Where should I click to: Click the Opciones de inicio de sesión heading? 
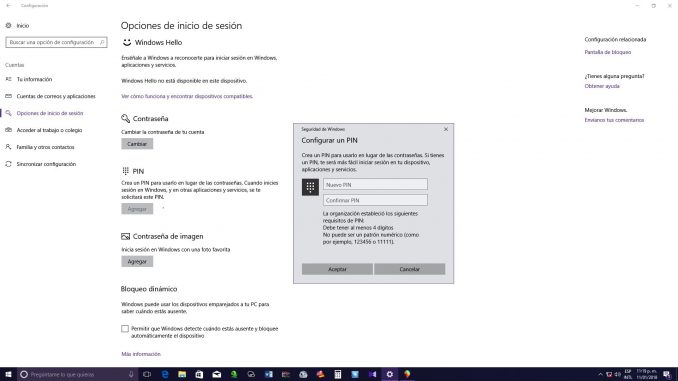click(x=181, y=26)
